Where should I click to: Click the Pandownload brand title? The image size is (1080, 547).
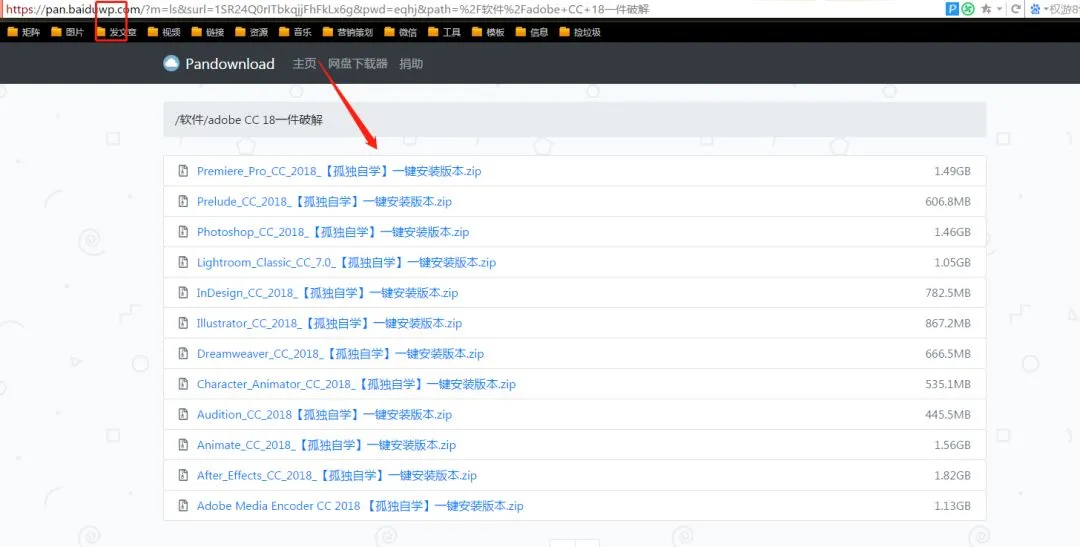tap(230, 63)
